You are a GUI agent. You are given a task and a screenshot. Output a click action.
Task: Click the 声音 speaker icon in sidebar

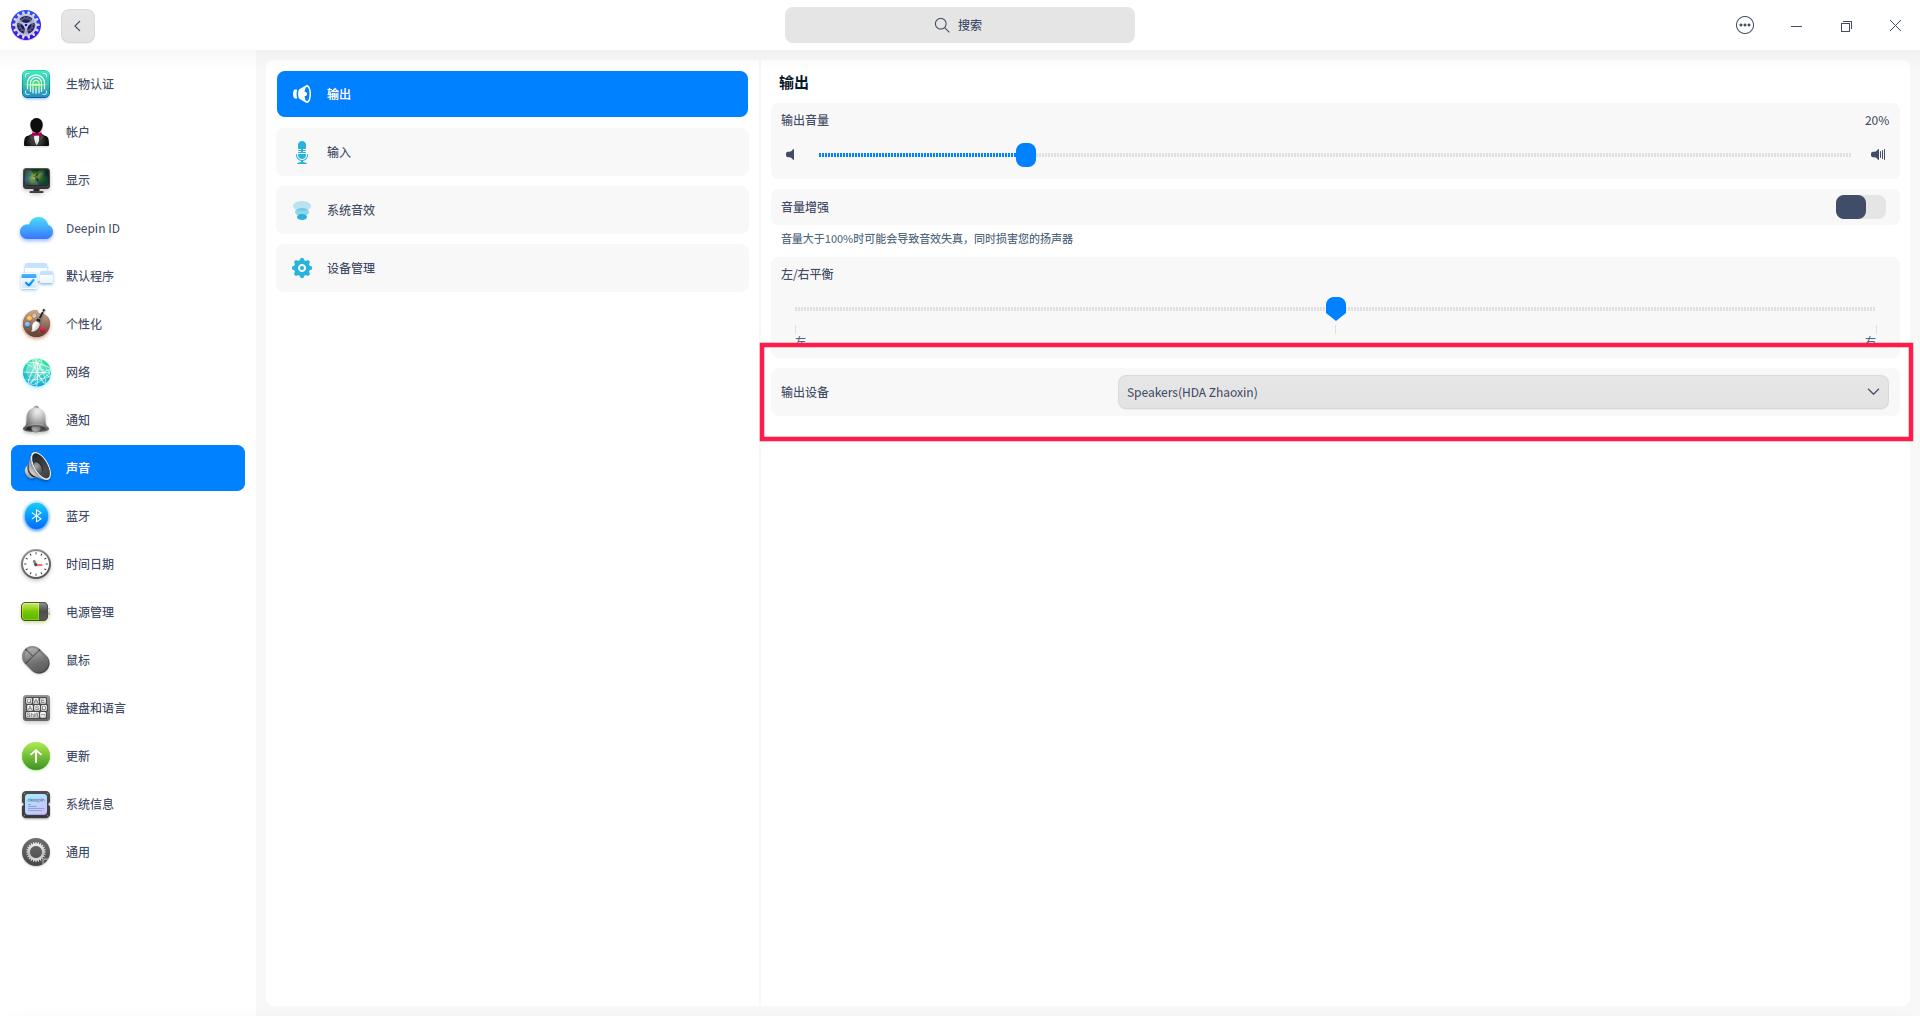[x=38, y=468]
